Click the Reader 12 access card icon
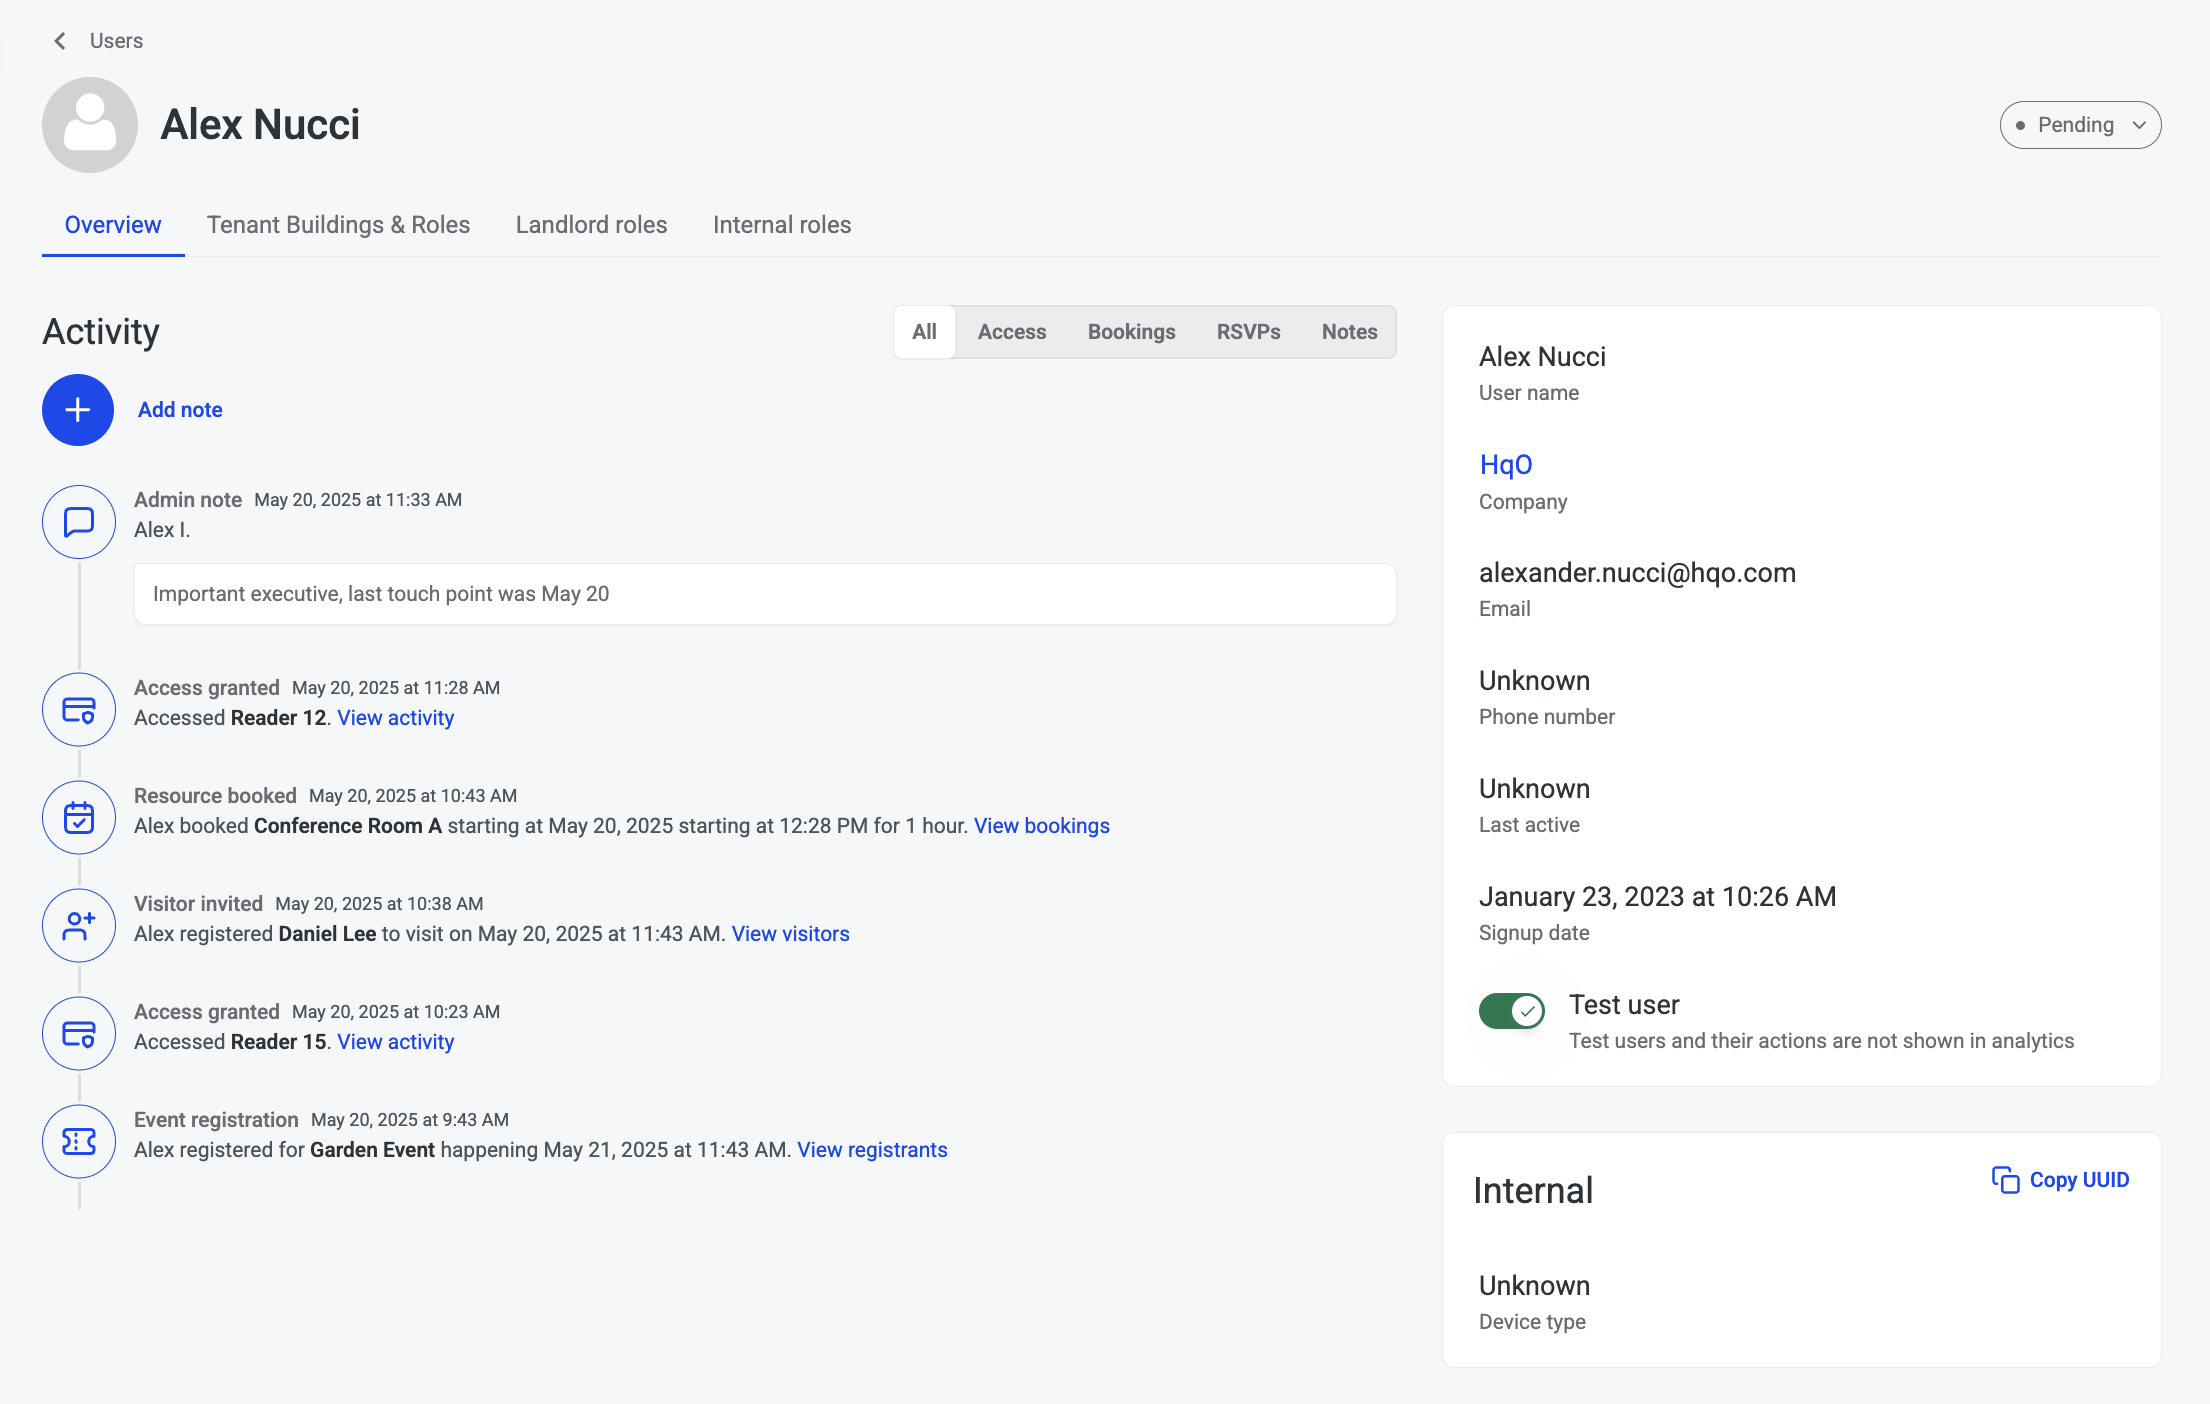The width and height of the screenshot is (2210, 1404). coord(79,710)
